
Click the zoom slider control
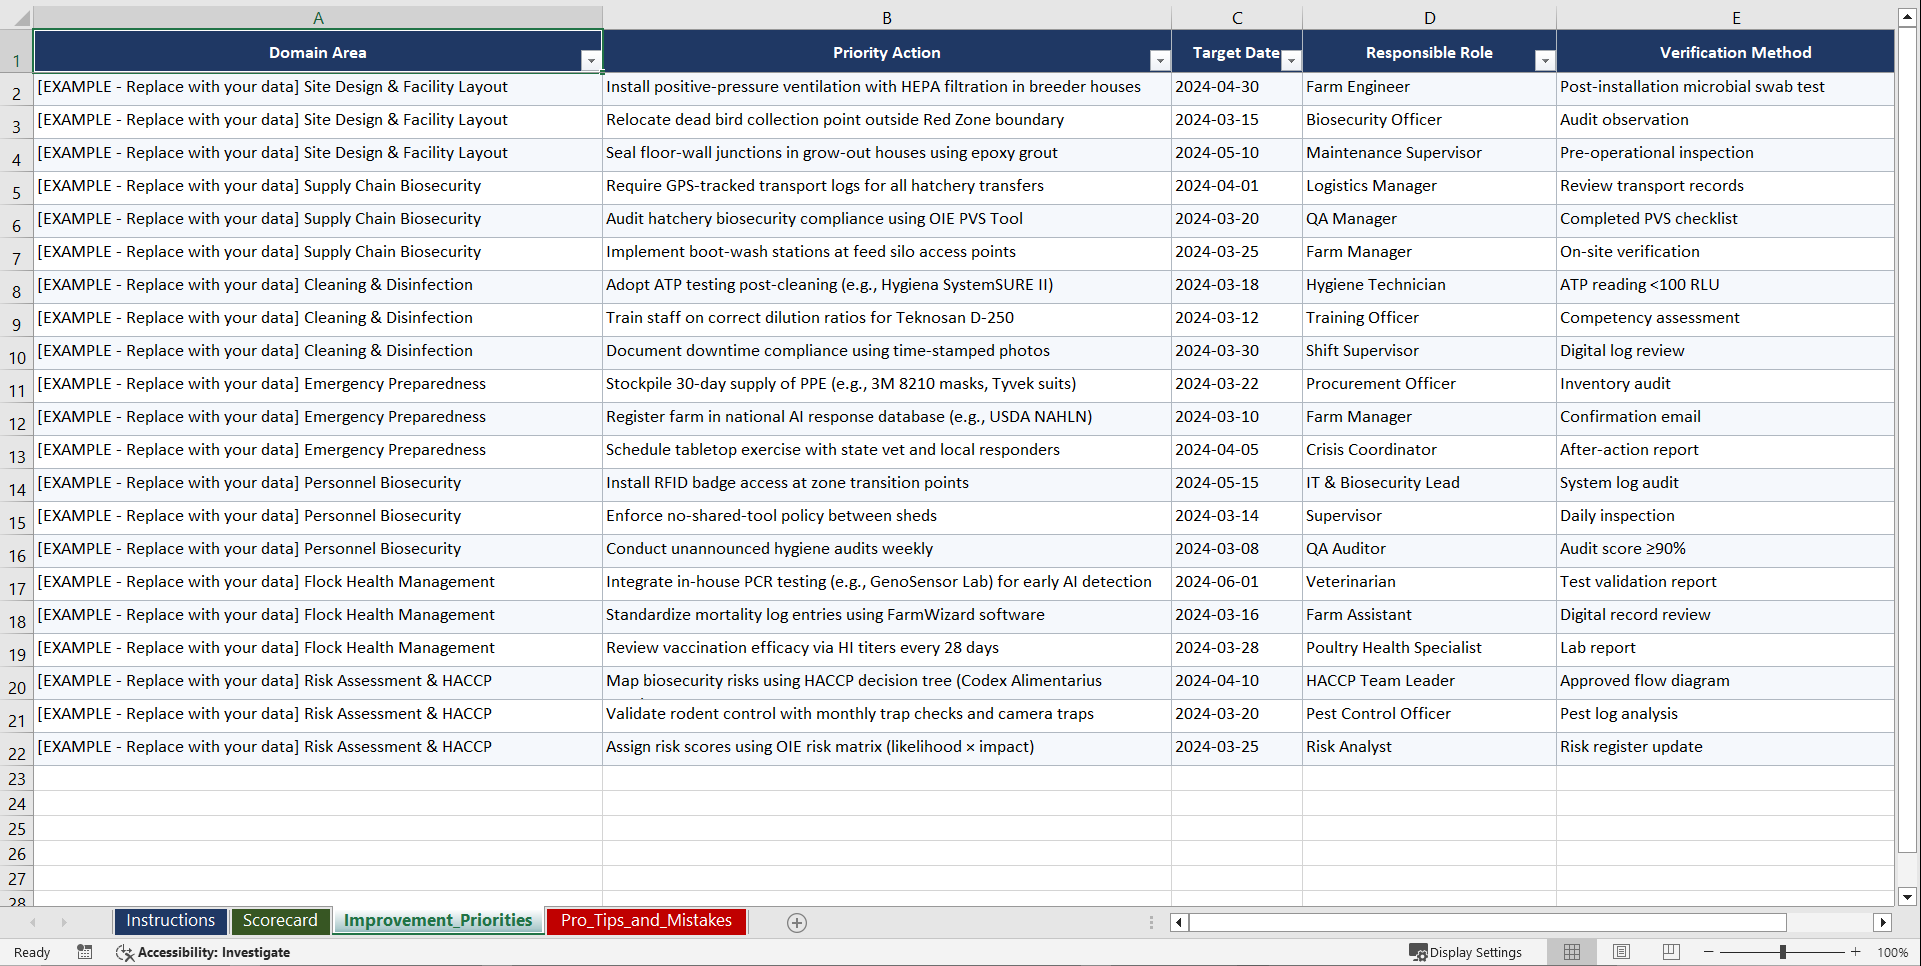pos(1783,952)
